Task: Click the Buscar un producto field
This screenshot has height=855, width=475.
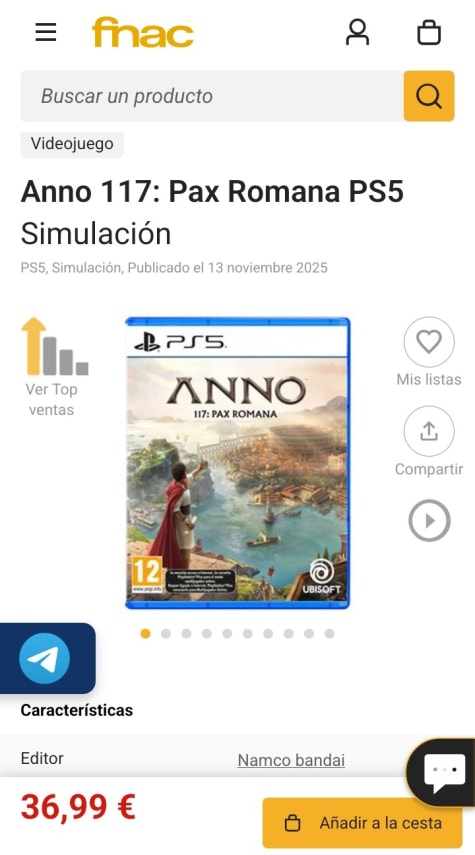Action: tap(212, 96)
